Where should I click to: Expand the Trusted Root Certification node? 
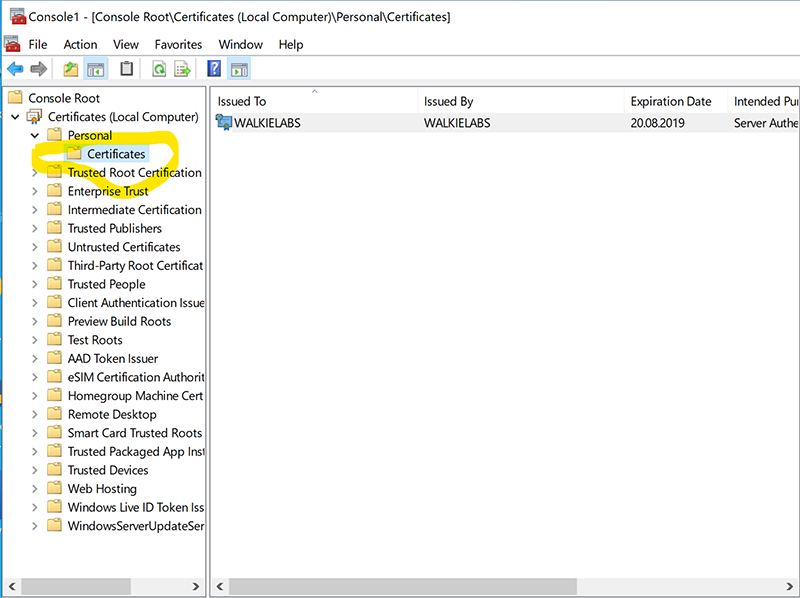click(x=35, y=172)
